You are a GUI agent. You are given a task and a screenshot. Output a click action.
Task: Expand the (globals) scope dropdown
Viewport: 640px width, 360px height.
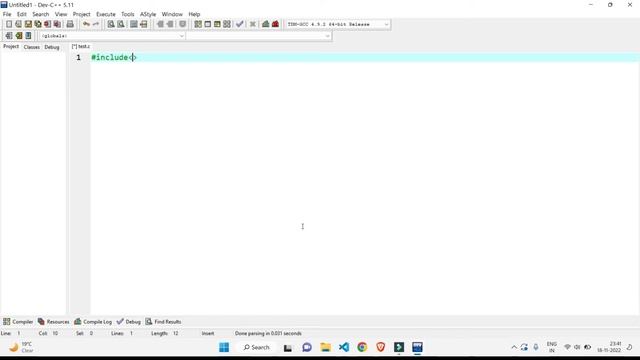coord(182,36)
